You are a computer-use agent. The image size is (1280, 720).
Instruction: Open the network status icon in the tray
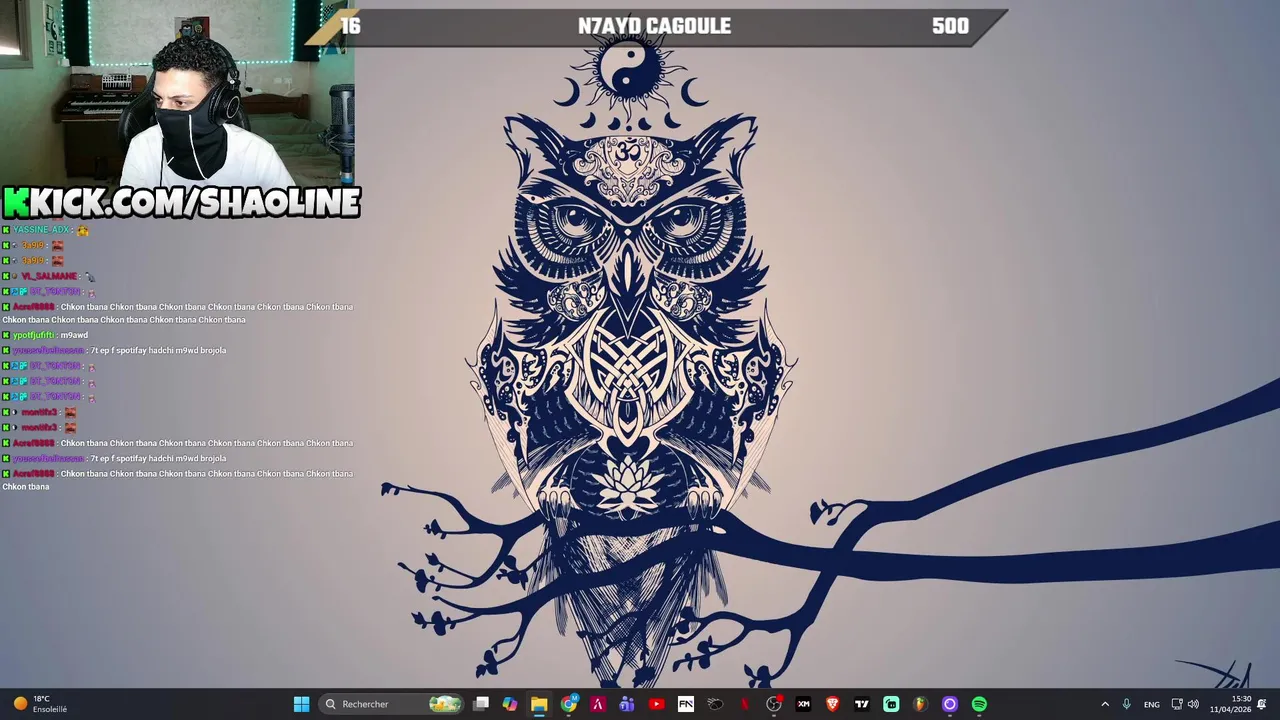(x=1177, y=704)
